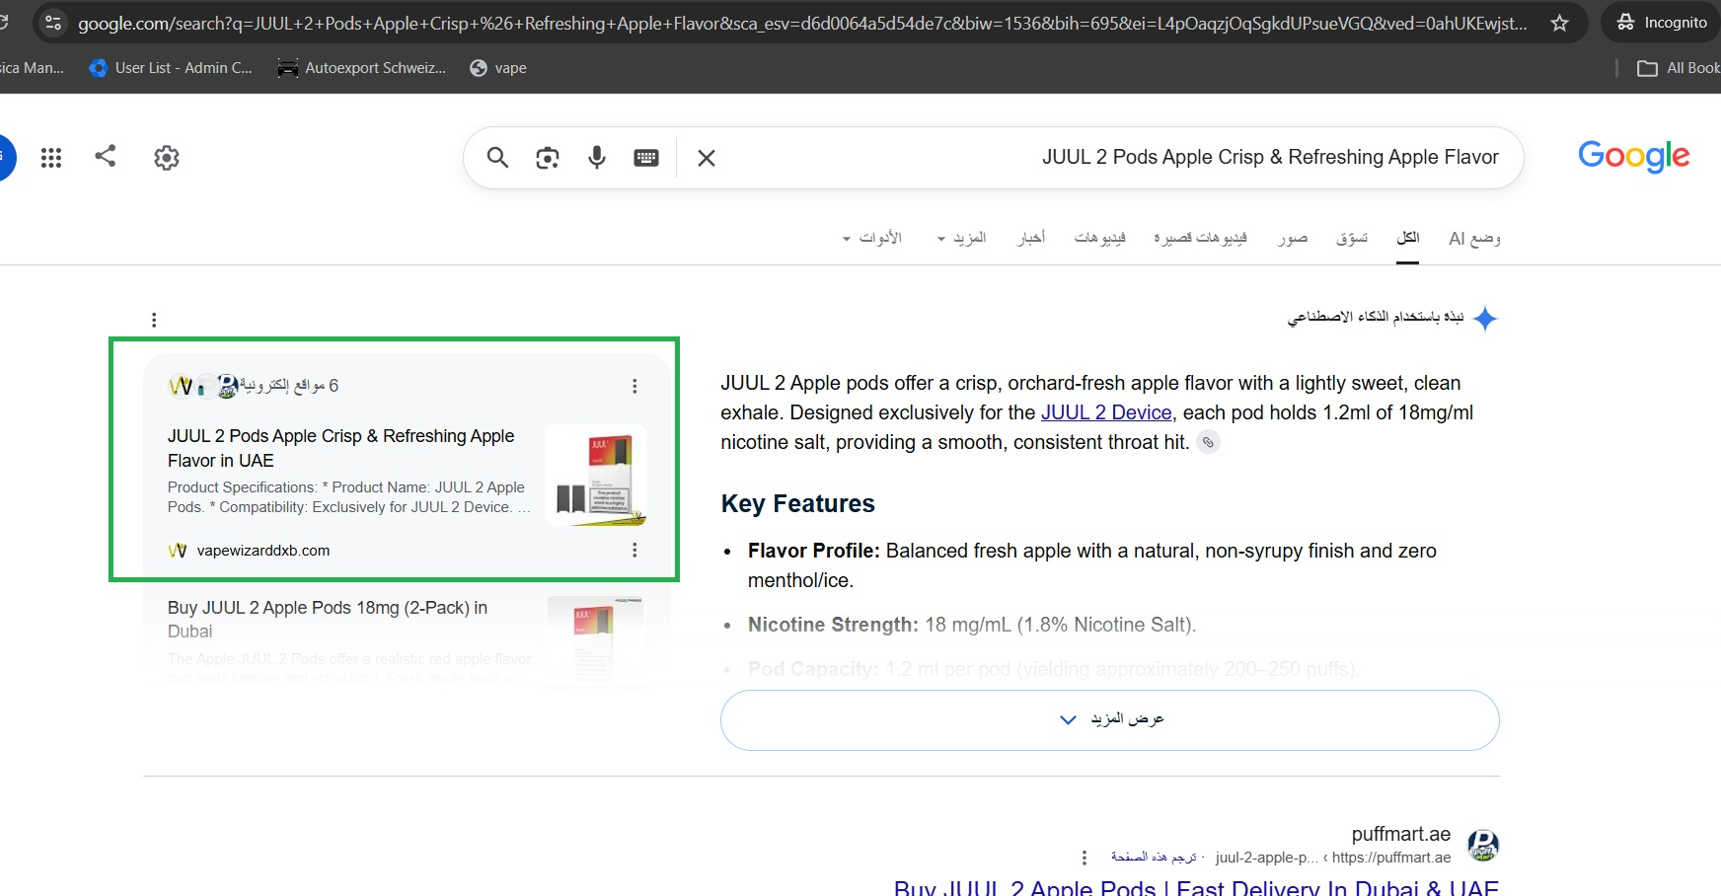Click the source link chip after throat hit
Screen dimensions: 1721x896
point(1208,442)
